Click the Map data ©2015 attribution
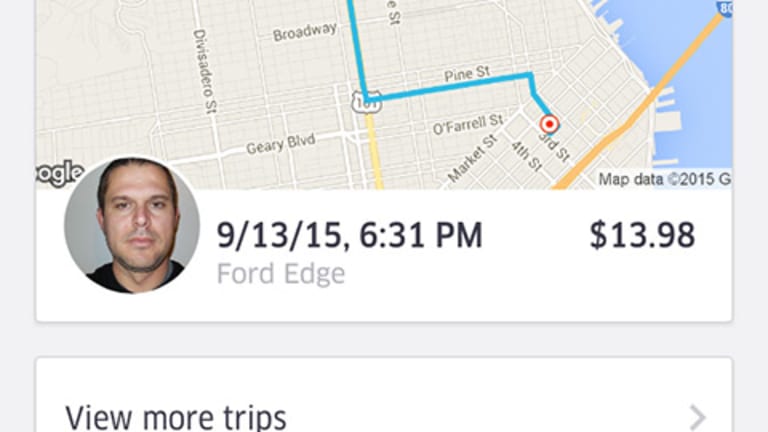Viewport: 768px width, 432px height. click(x=664, y=180)
